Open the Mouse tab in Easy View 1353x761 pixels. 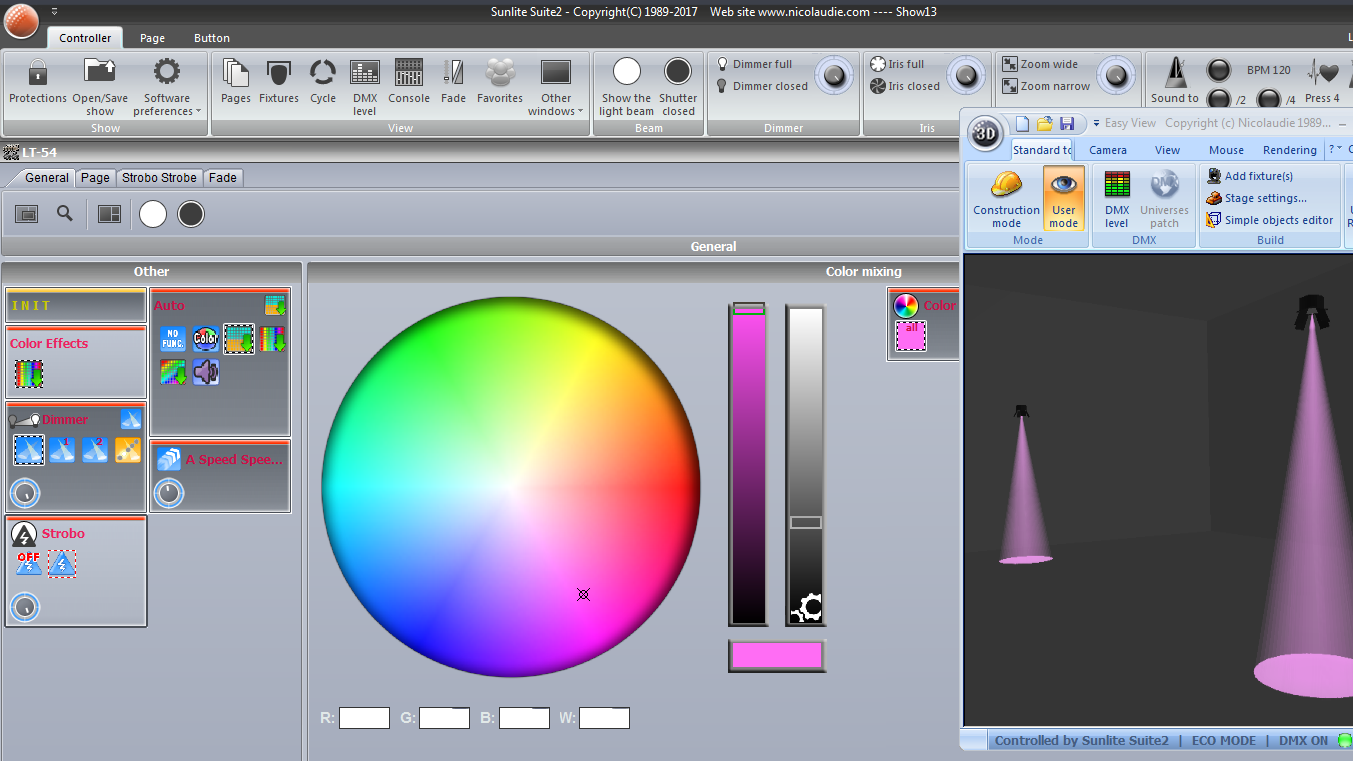tap(1226, 150)
